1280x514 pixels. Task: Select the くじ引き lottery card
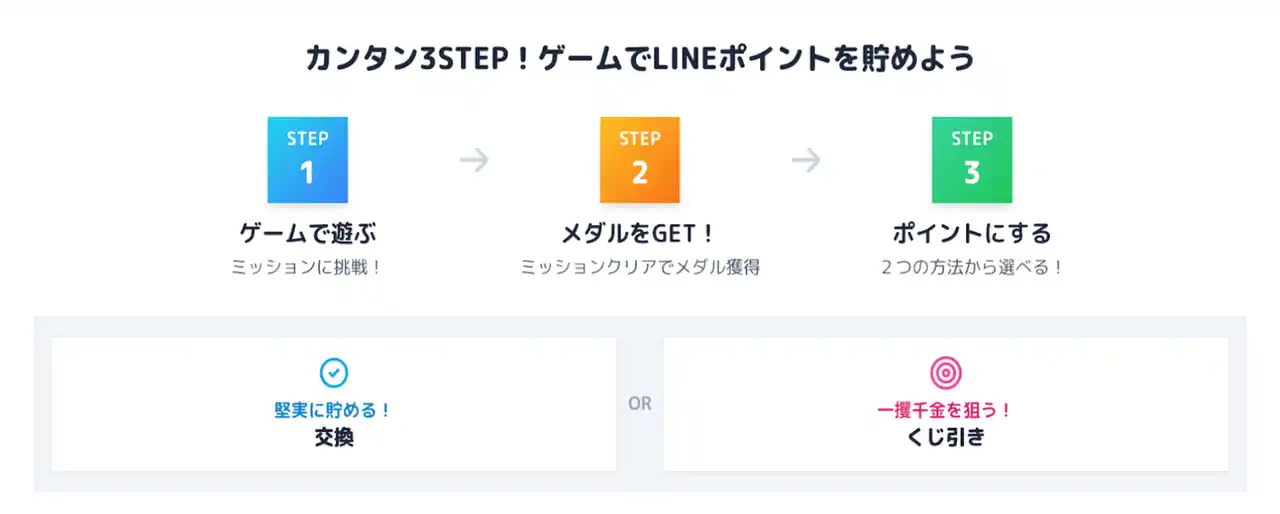(946, 404)
